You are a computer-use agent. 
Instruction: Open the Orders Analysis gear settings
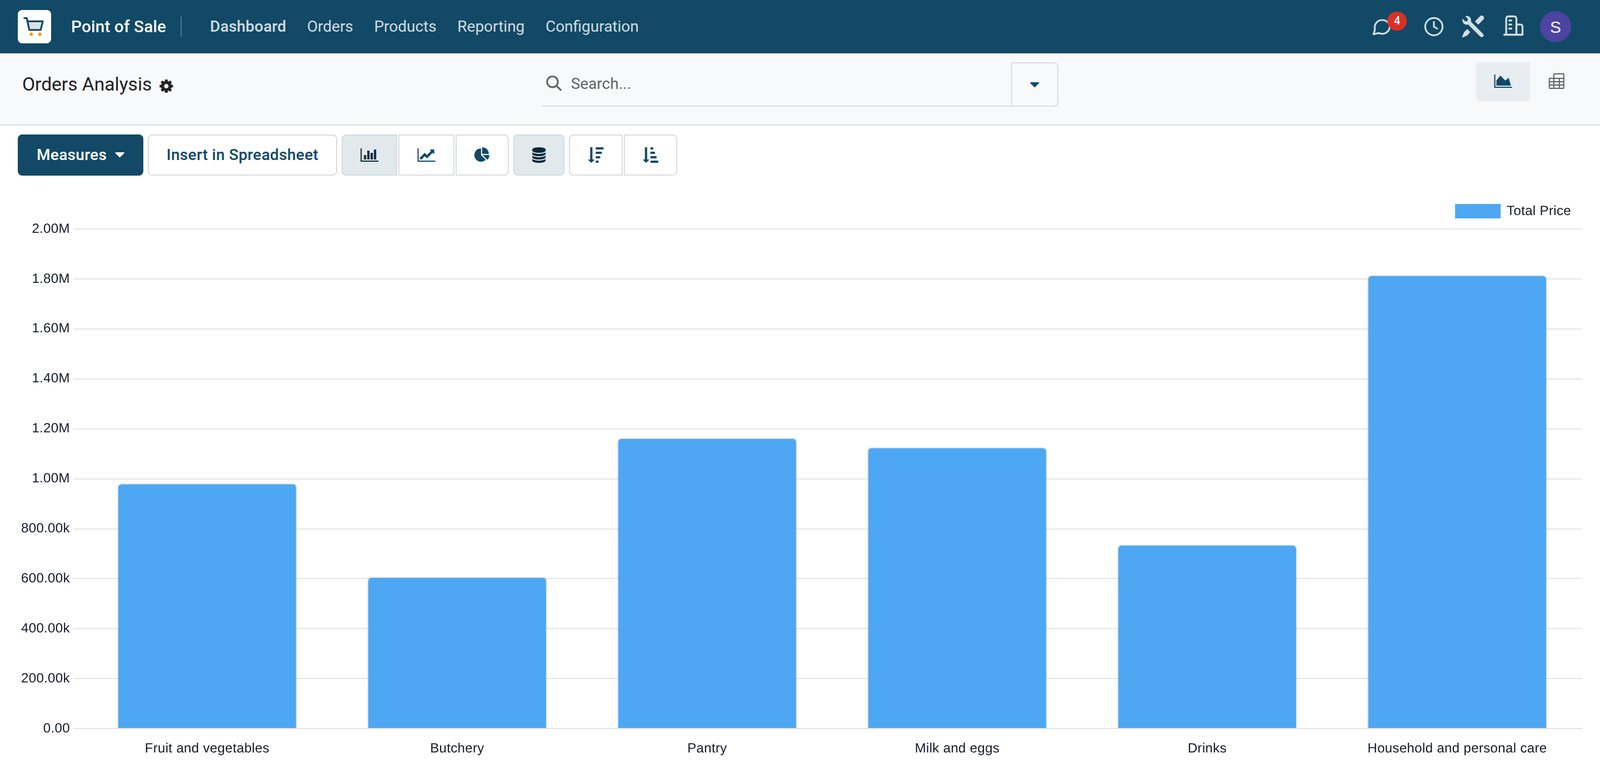(x=166, y=86)
